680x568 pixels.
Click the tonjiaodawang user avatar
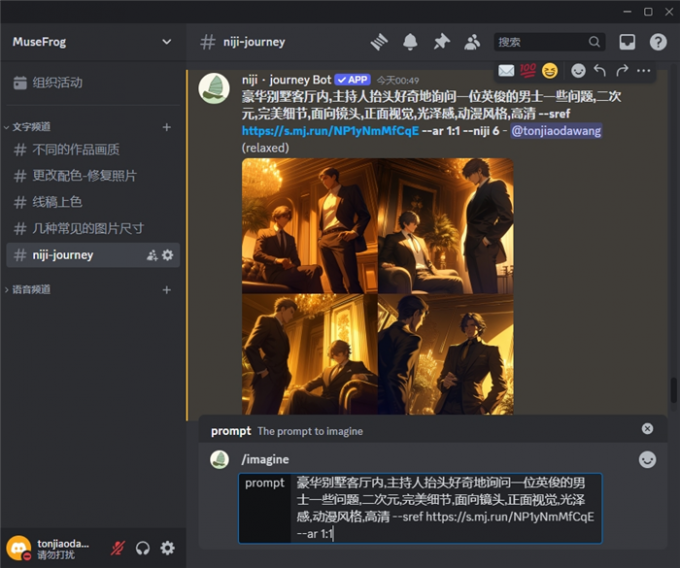point(19,548)
